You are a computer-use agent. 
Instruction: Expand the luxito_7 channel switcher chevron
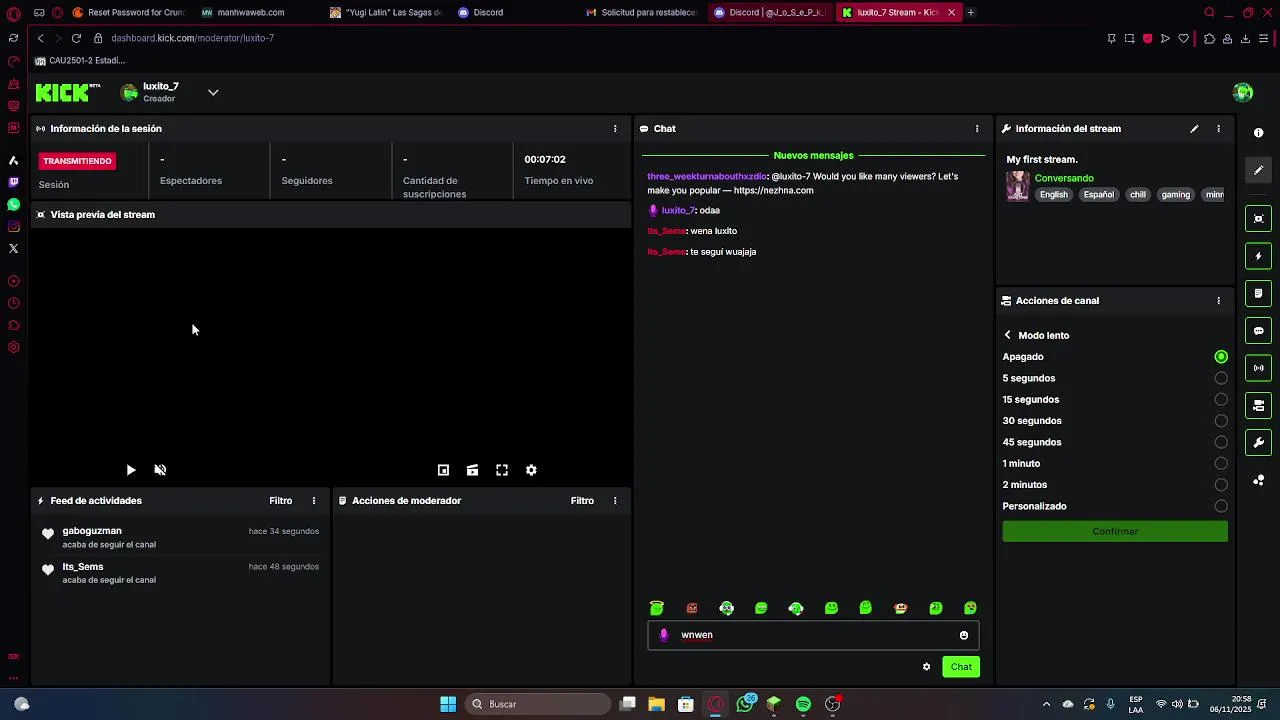213,93
